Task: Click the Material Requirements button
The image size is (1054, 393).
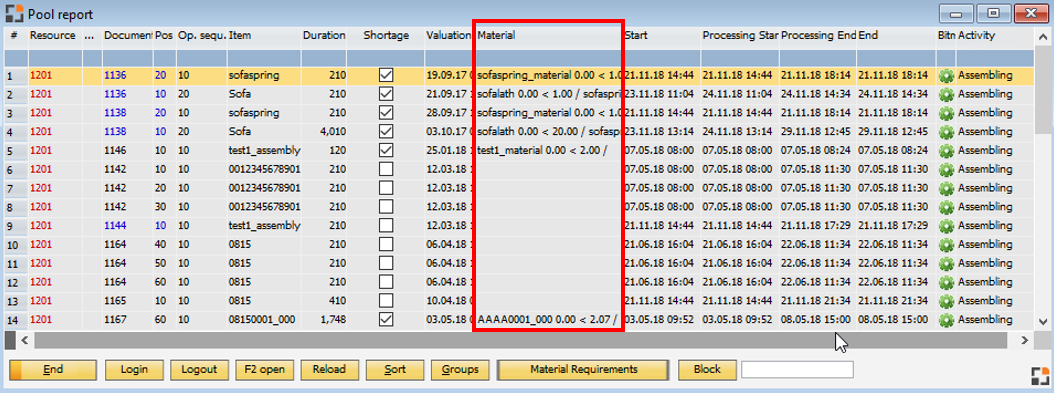Action: click(583, 369)
